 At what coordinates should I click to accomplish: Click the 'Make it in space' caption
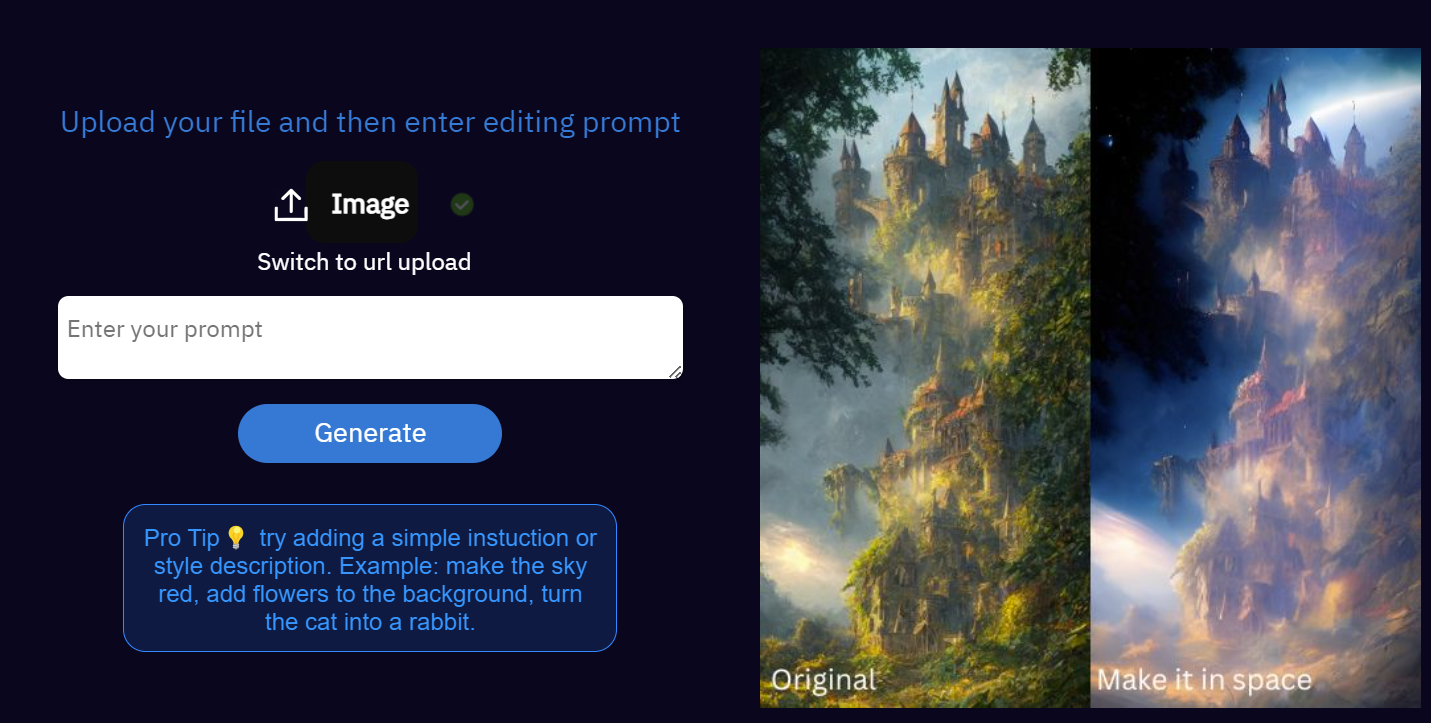pos(1204,680)
